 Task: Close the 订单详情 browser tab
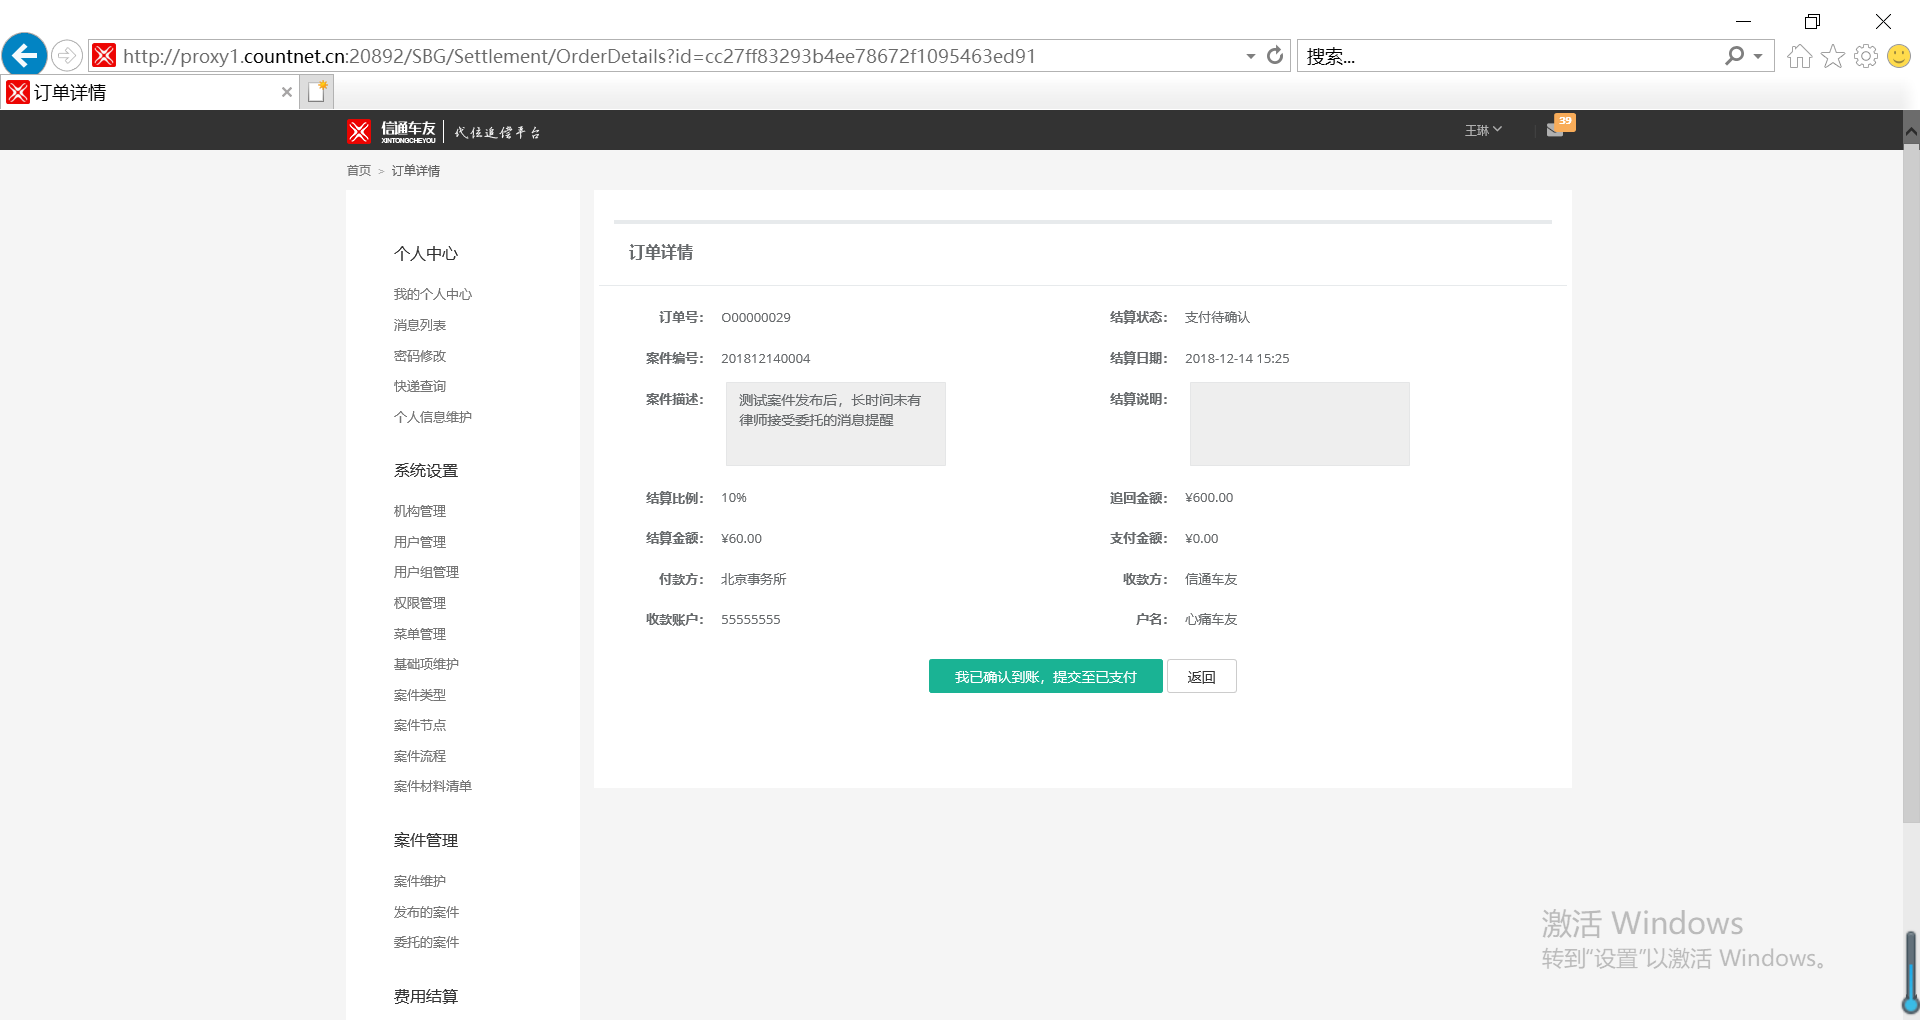287,92
